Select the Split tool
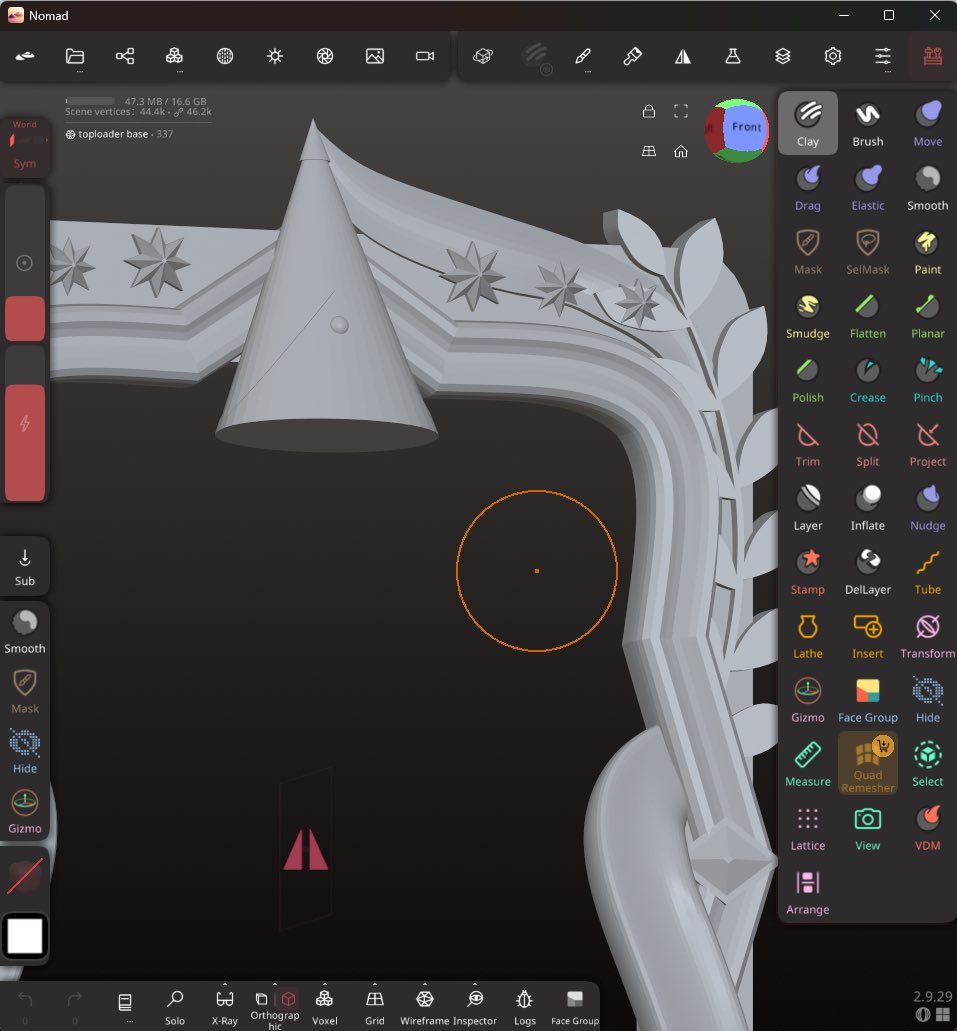 pos(868,443)
